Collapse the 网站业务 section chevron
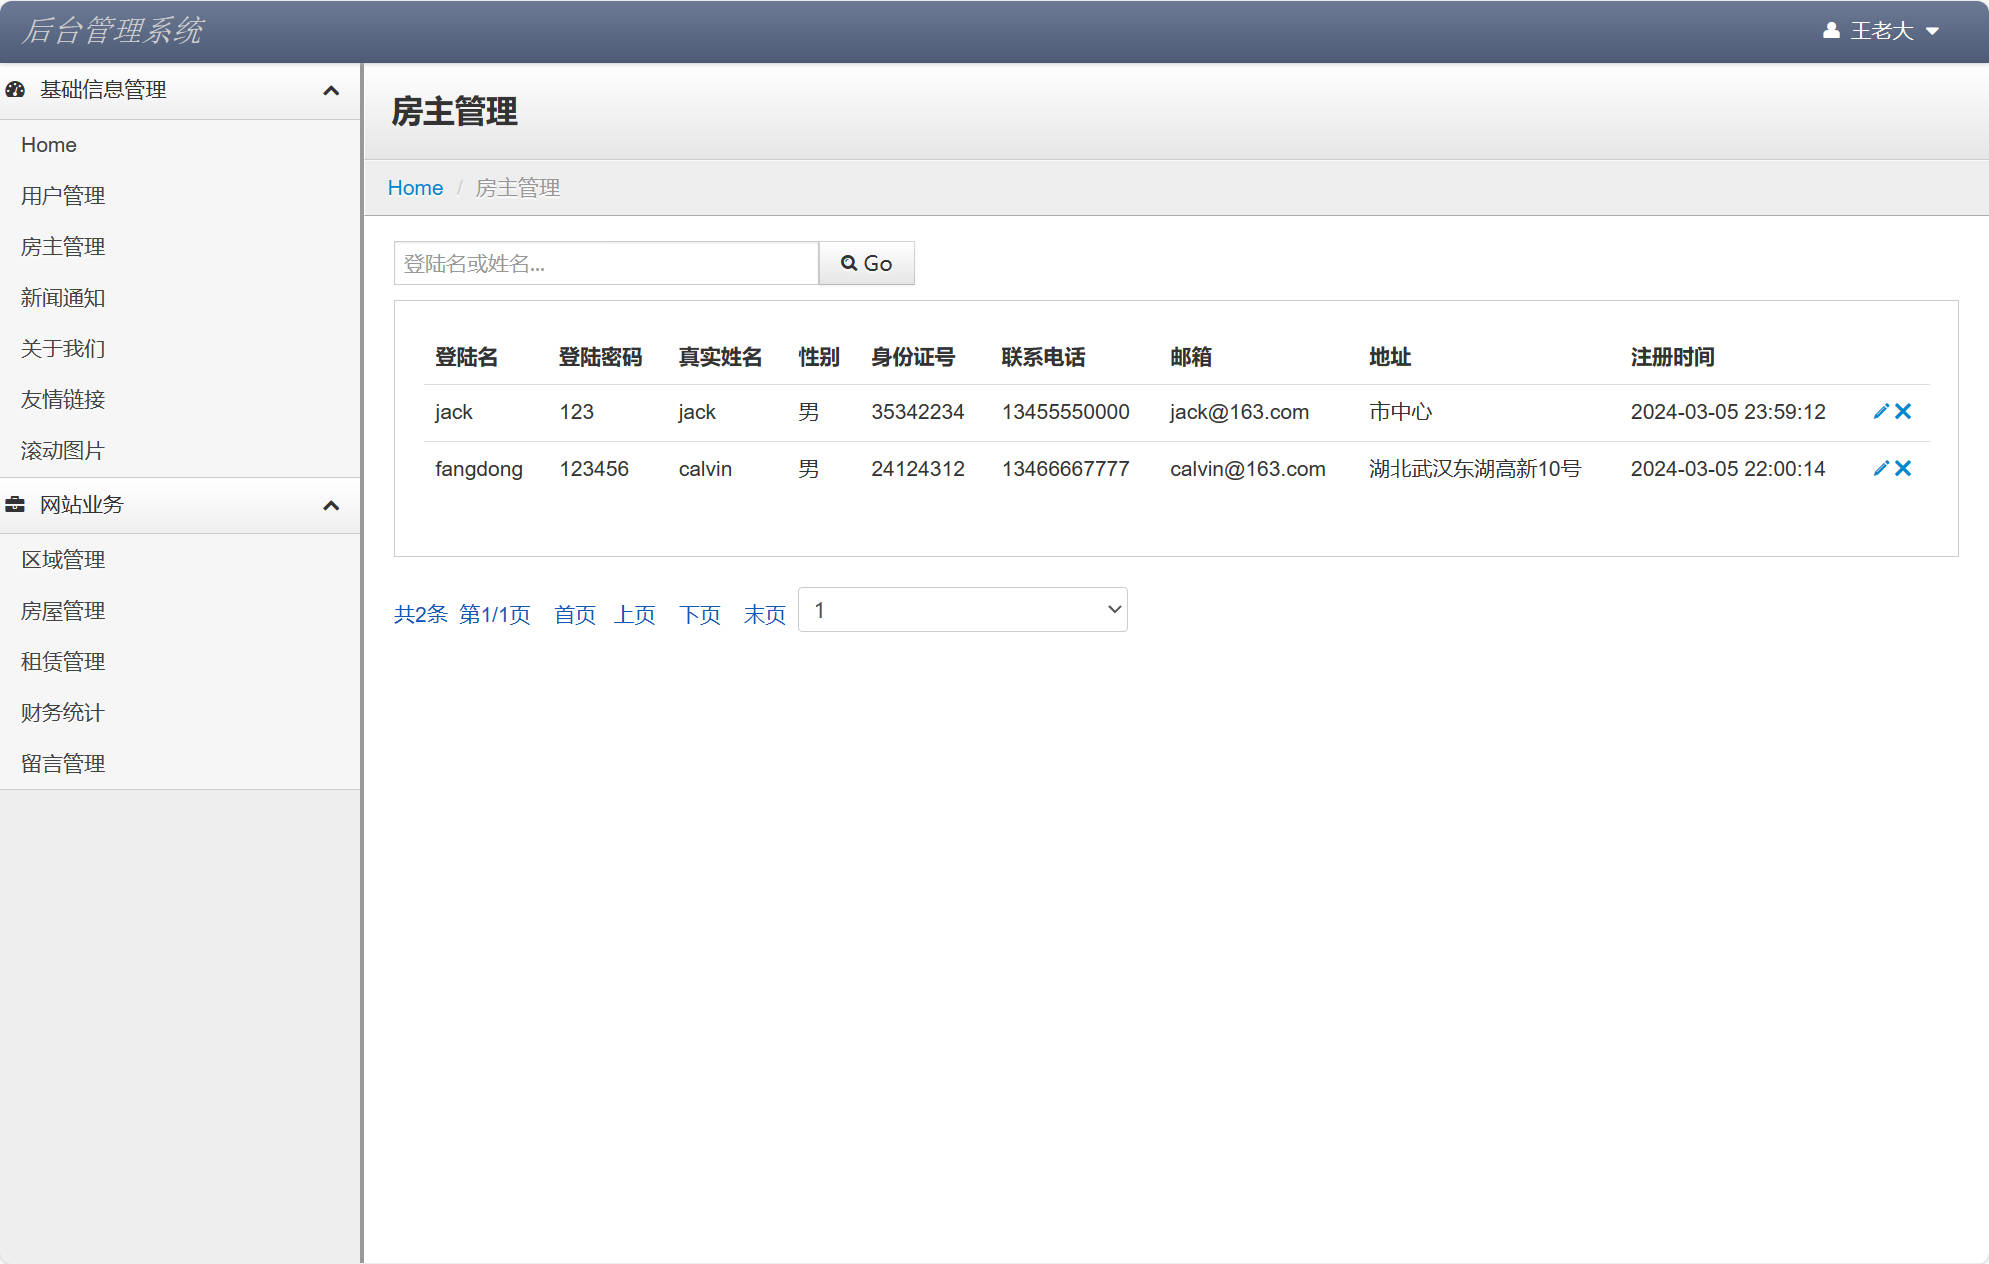1989x1264 pixels. point(332,505)
